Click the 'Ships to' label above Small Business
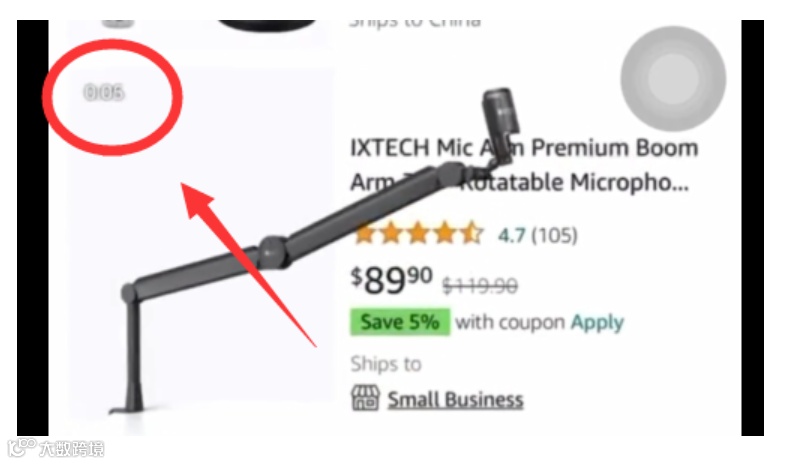Image resolution: width=794 pixels, height=464 pixels. point(386,364)
